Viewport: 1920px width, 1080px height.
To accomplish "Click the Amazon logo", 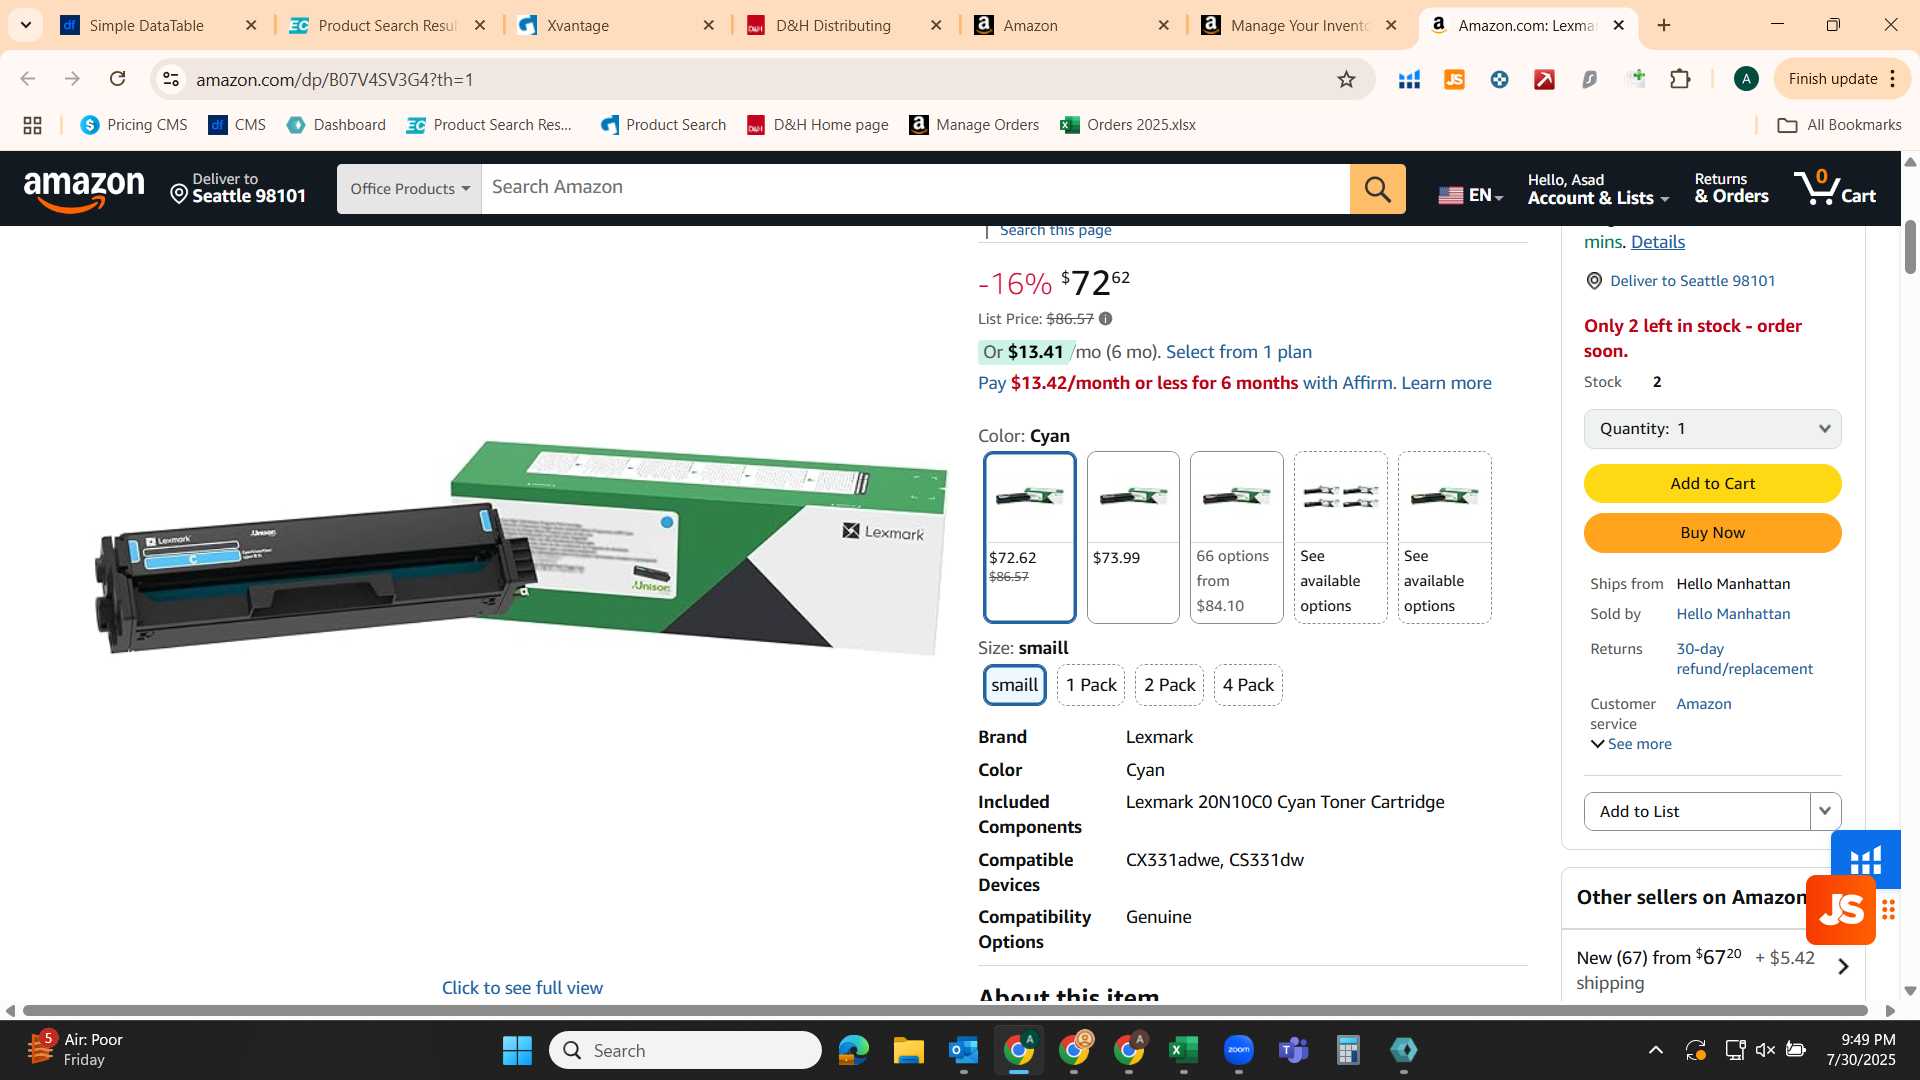I will tap(84, 189).
